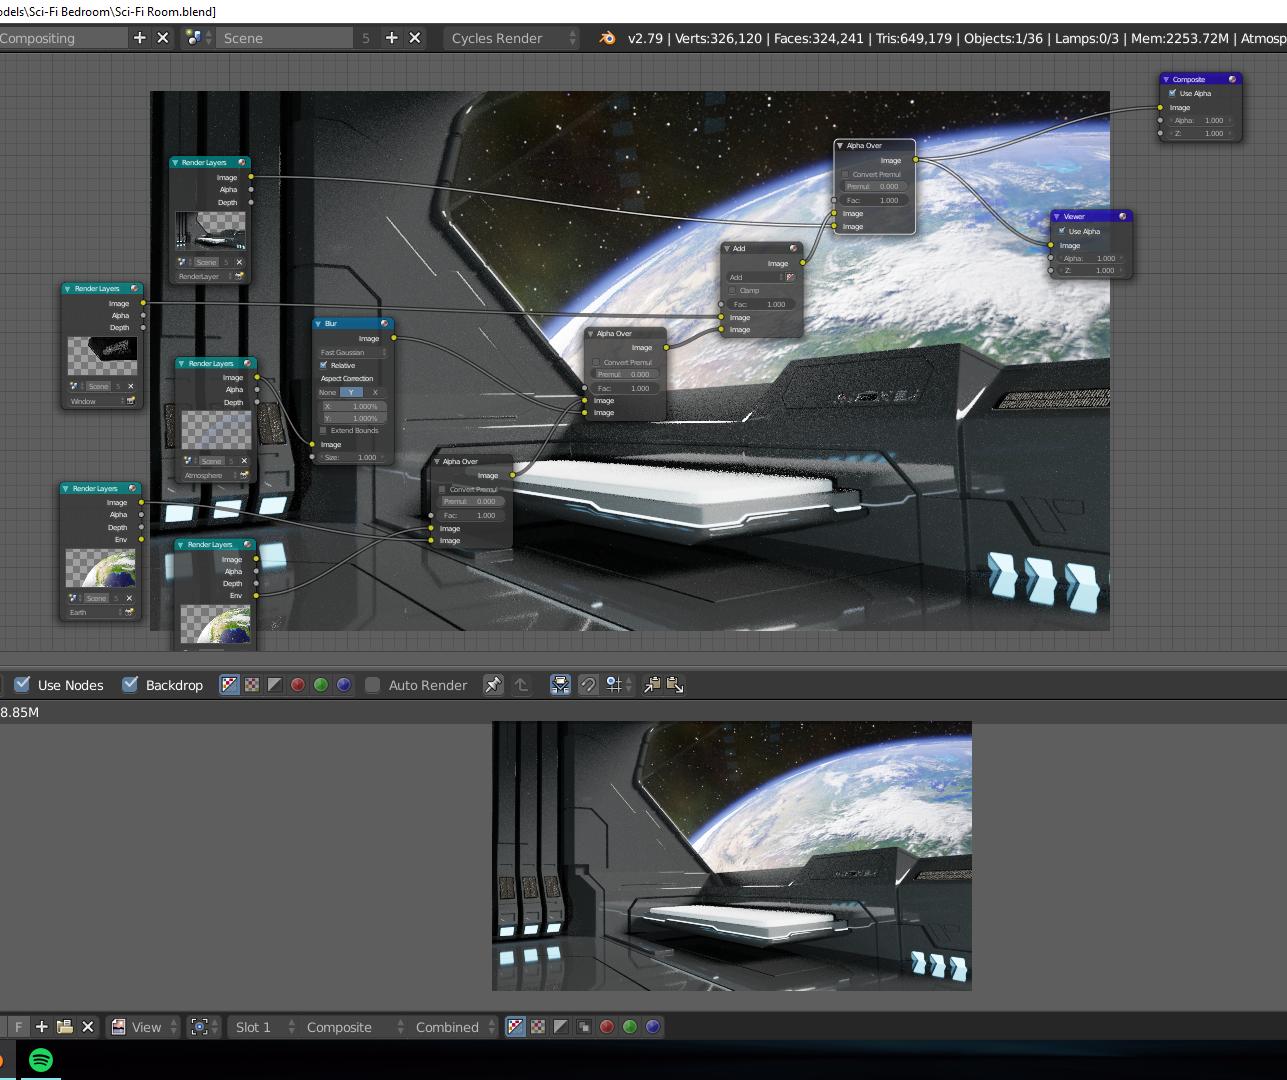Disable the Backdrop checkbox
Screen dimensions: 1287x1080
[x=130, y=685]
